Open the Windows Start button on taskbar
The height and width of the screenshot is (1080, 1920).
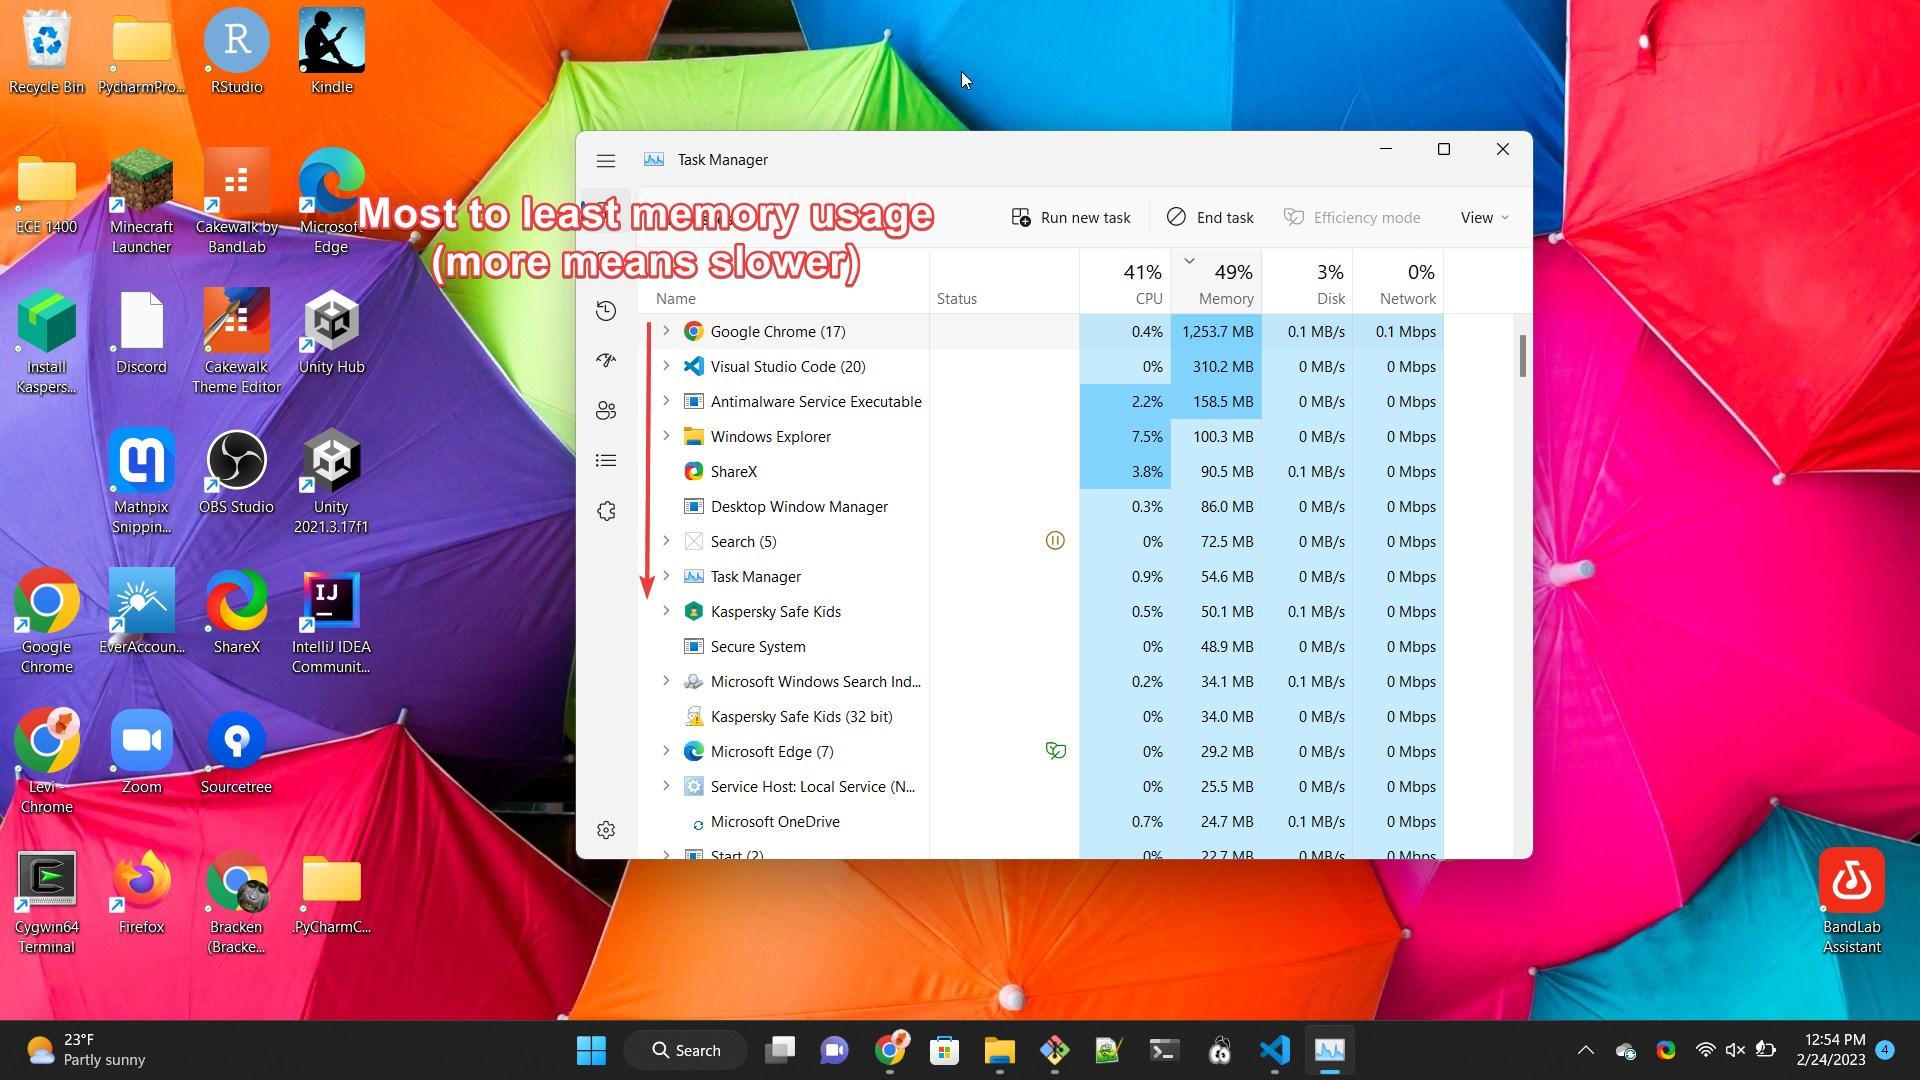click(x=591, y=1050)
